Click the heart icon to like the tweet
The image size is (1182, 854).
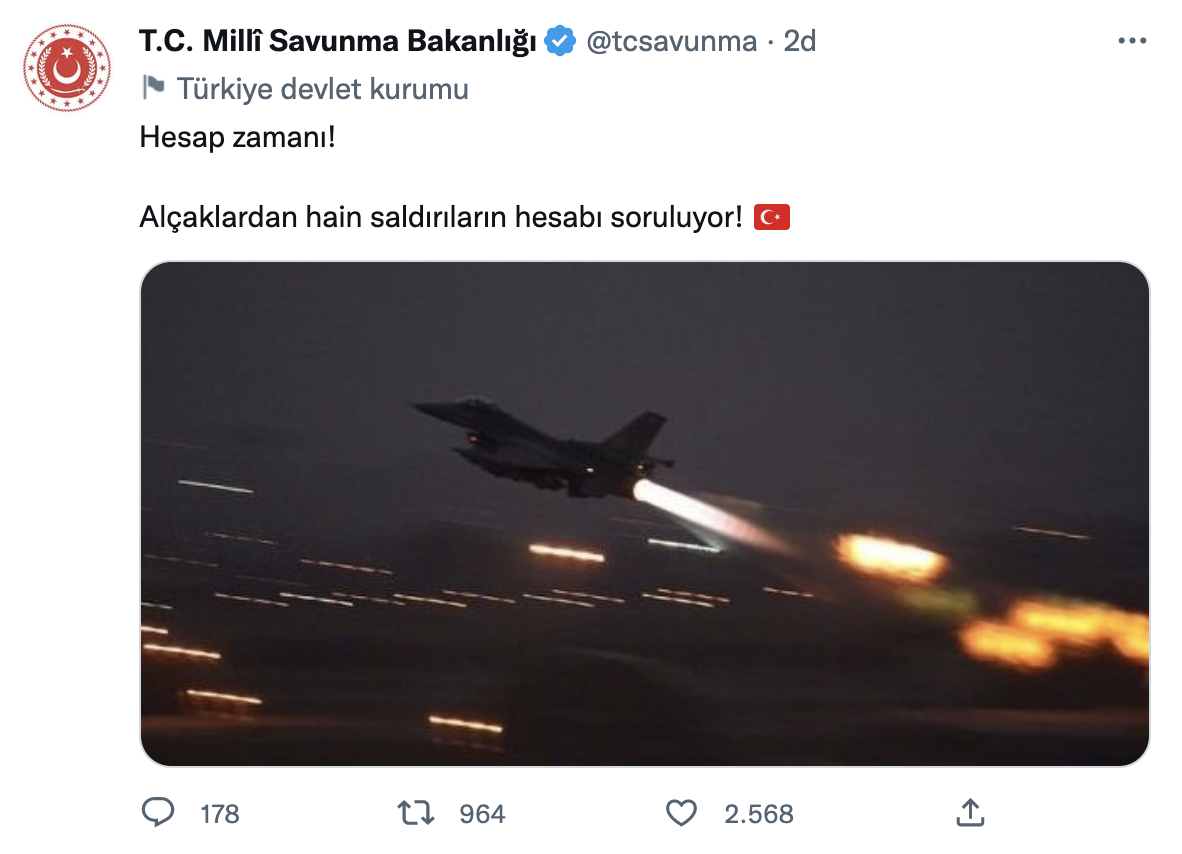click(x=681, y=813)
